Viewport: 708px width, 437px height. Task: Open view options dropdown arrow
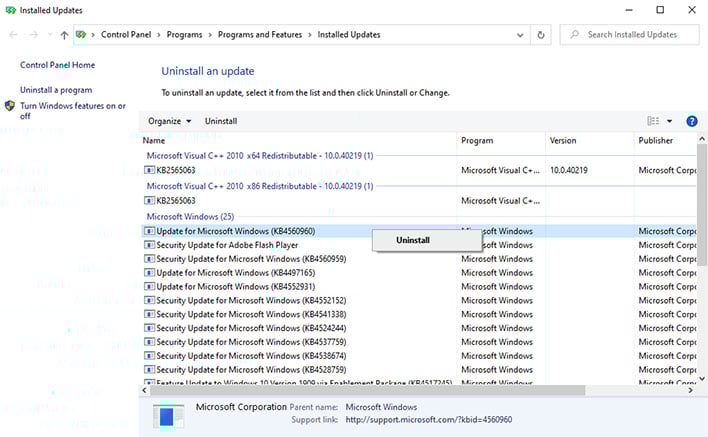point(670,121)
